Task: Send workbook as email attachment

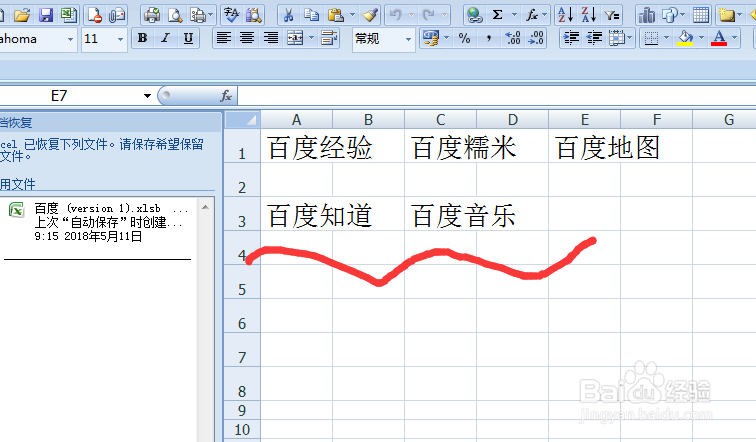Action: click(117, 15)
